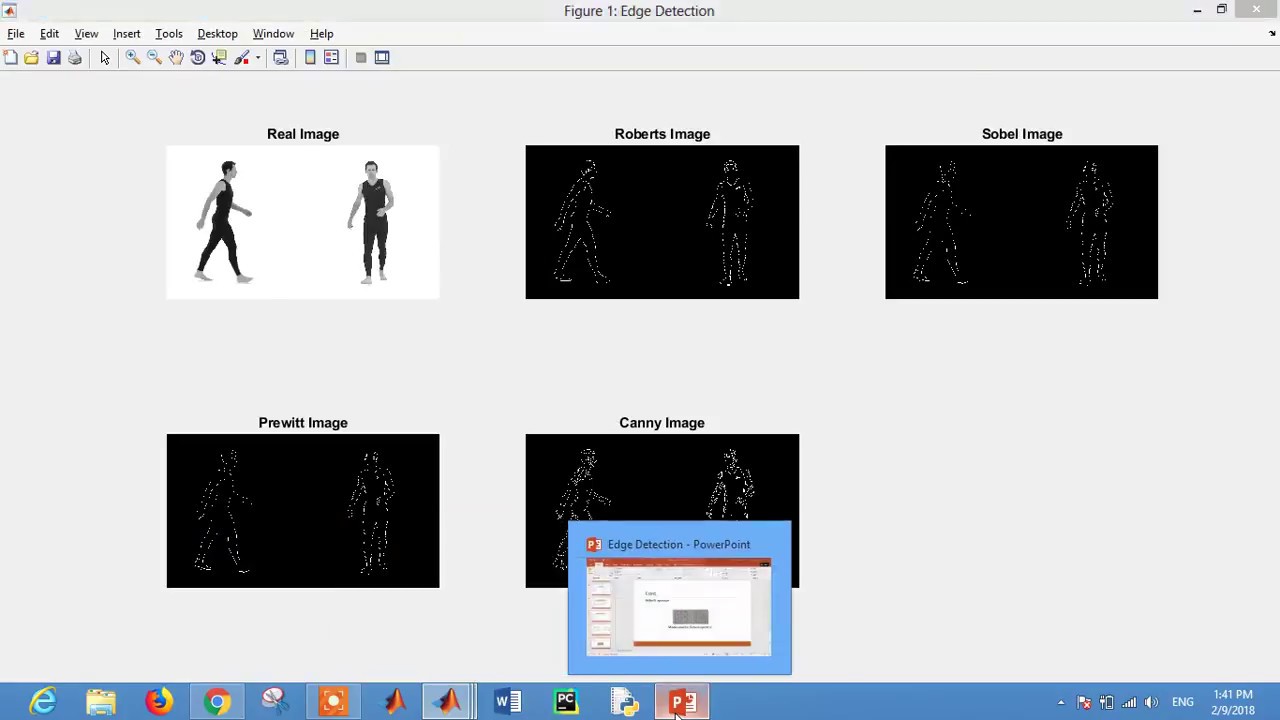The width and height of the screenshot is (1280, 720).
Task: Click the Real Image subplot
Action: (x=303, y=222)
